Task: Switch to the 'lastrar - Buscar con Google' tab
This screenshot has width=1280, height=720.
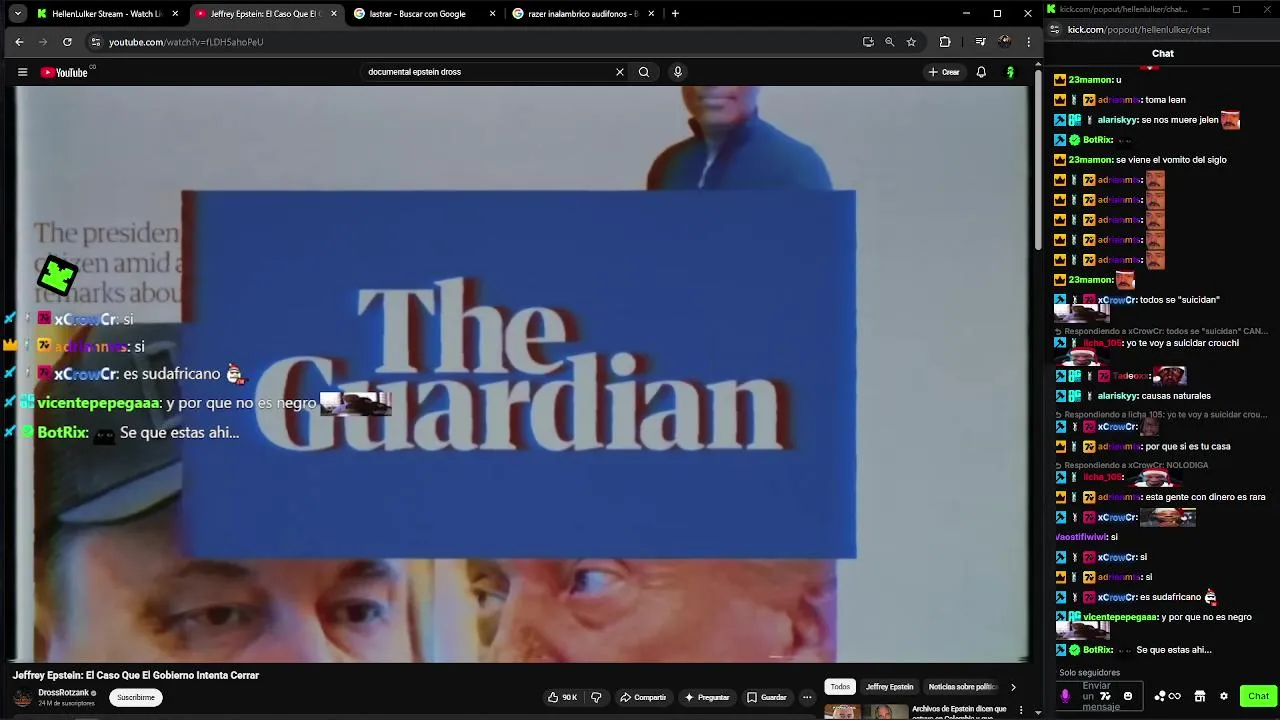Action: (x=424, y=14)
